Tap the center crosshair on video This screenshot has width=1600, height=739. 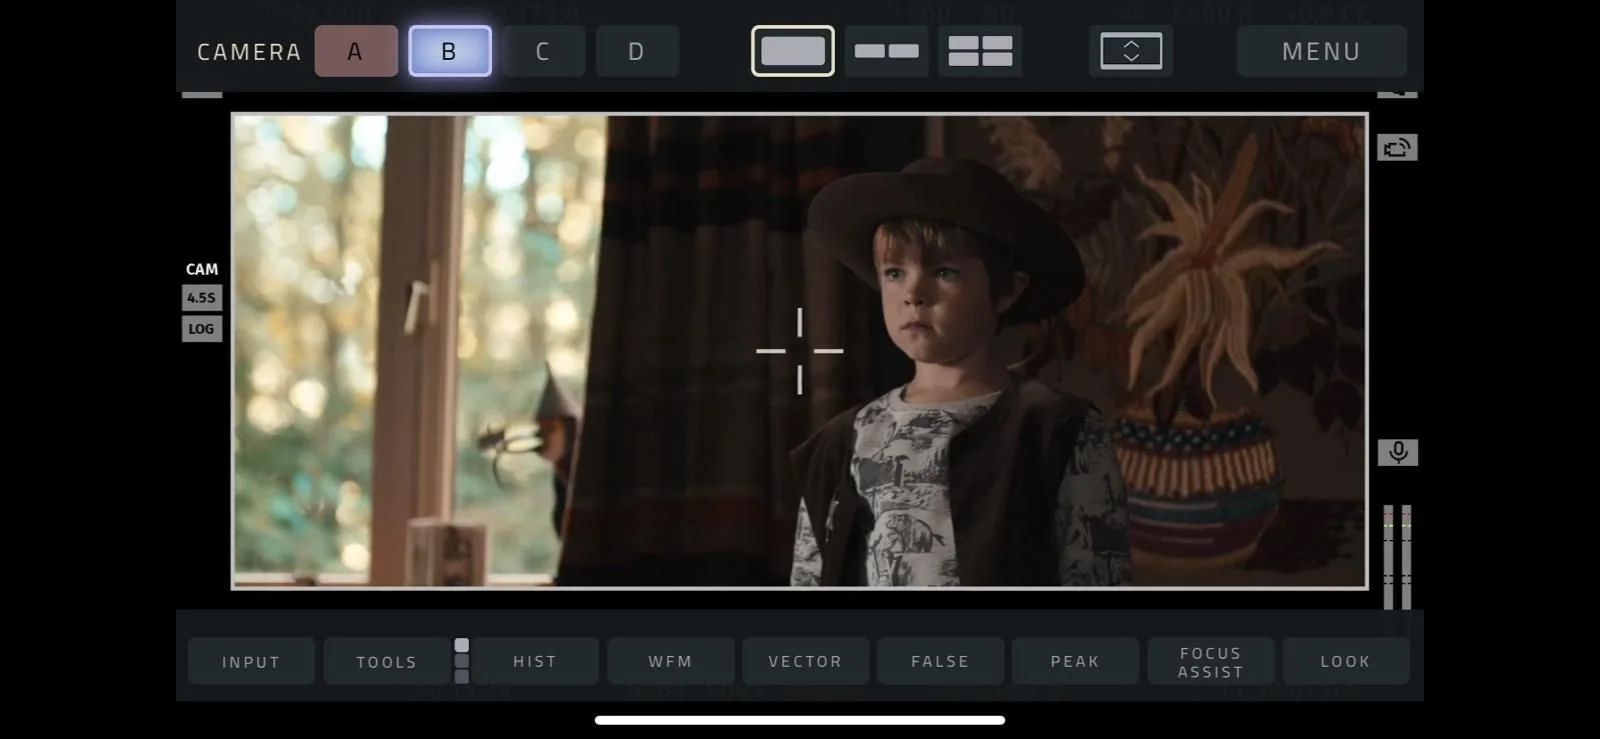pos(800,351)
